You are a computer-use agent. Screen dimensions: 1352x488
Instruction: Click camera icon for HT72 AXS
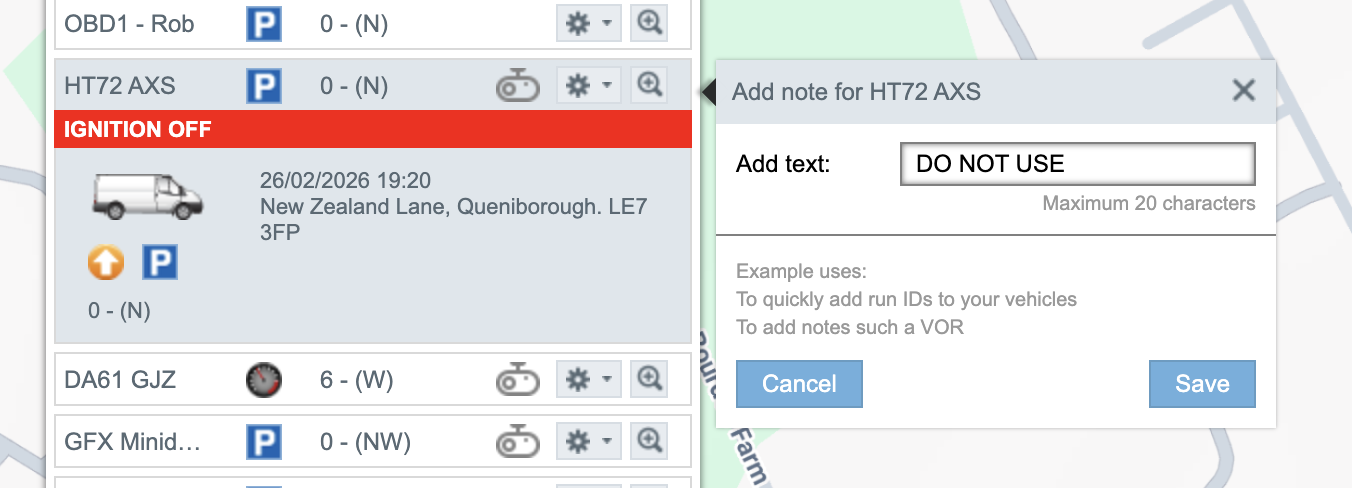517,87
